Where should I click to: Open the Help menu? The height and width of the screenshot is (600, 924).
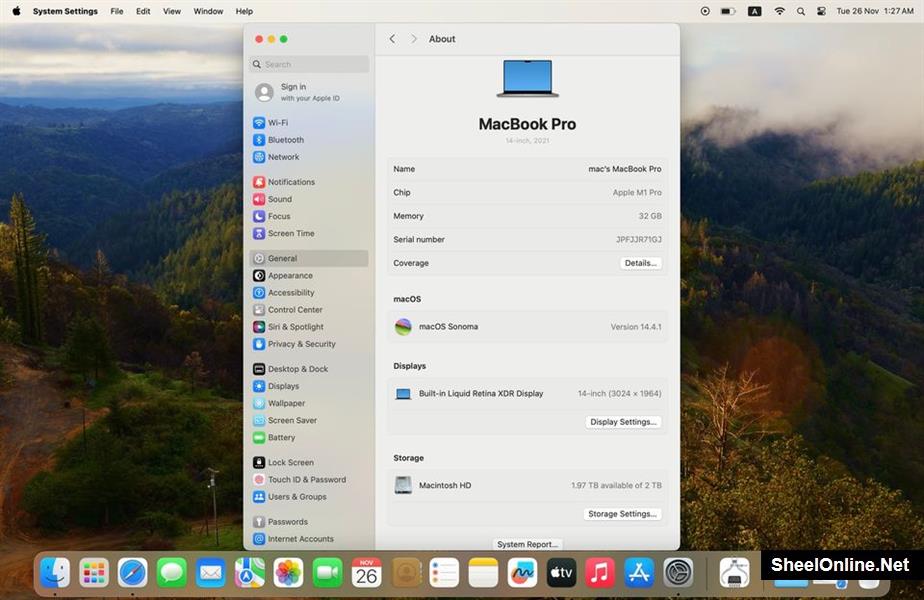(245, 11)
